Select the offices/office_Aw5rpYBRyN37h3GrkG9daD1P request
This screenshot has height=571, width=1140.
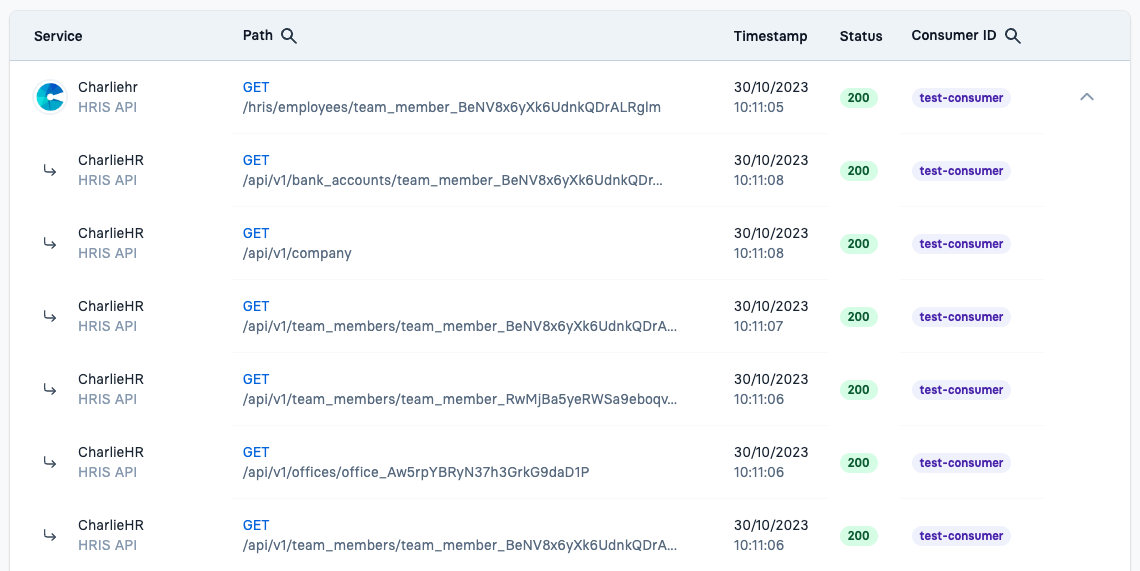click(416, 472)
